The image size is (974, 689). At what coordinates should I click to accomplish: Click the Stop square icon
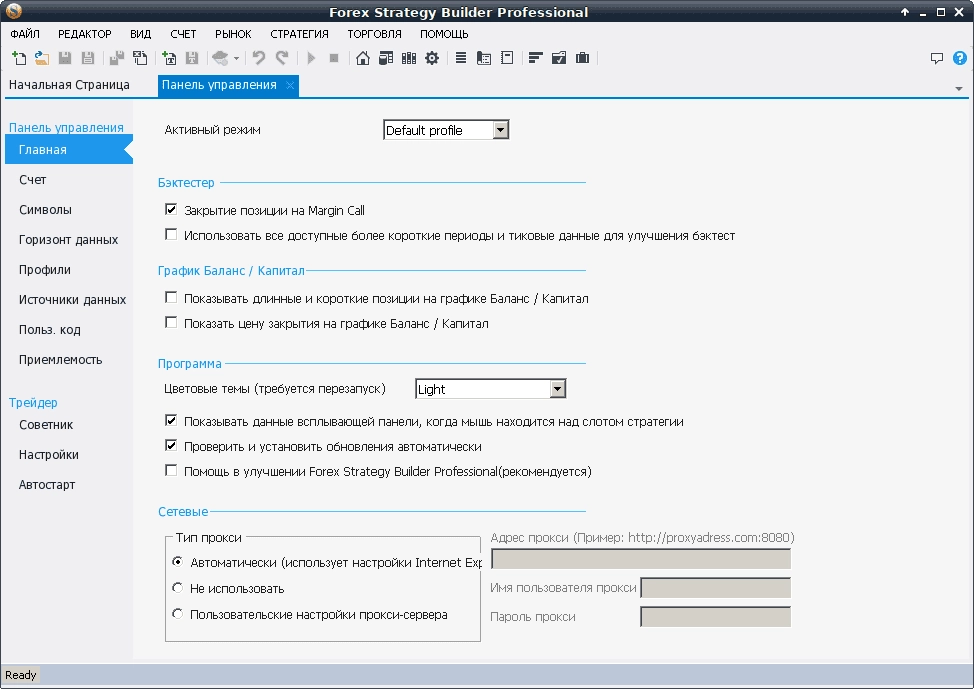coord(334,58)
